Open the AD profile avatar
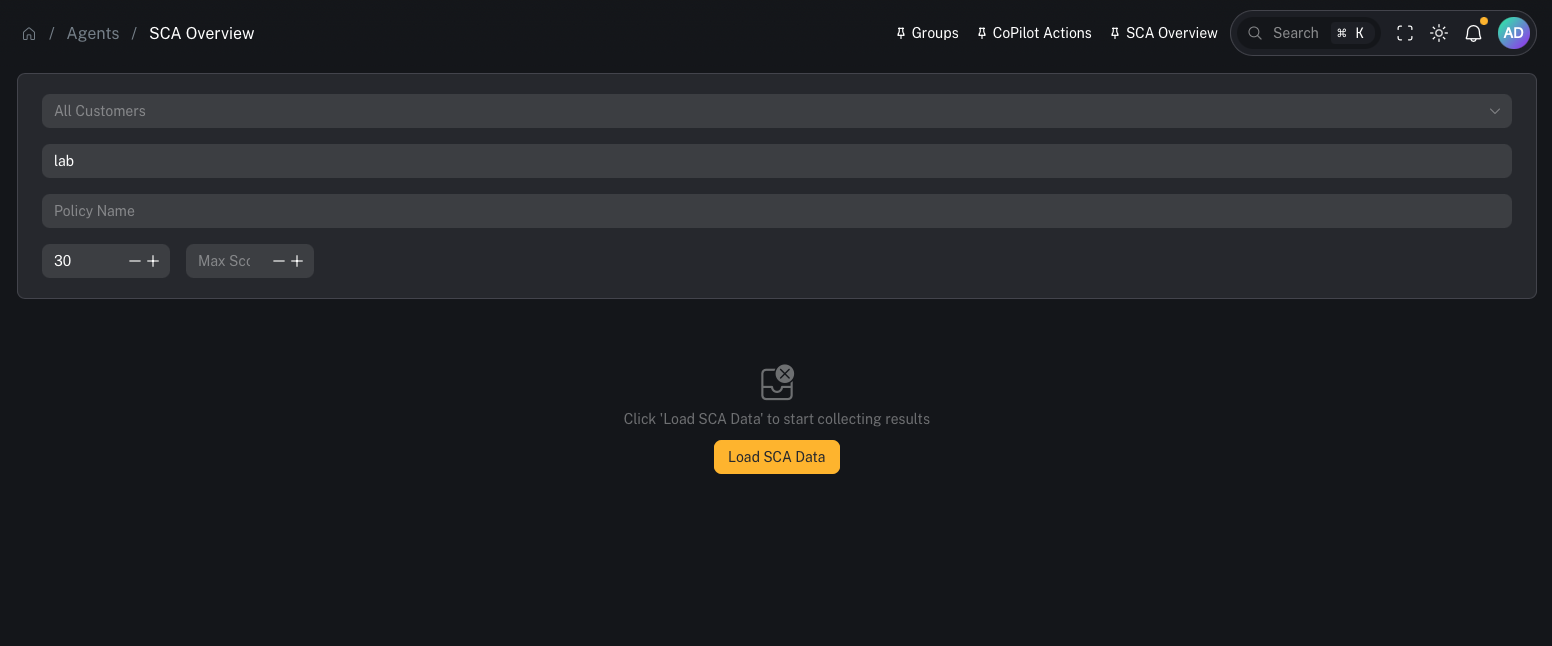Screen dimensions: 1552x646 [x=1514, y=33]
